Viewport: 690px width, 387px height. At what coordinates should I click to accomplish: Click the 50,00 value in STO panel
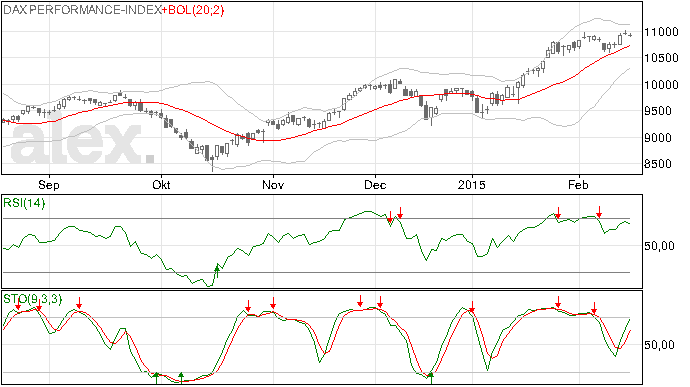tap(660, 345)
